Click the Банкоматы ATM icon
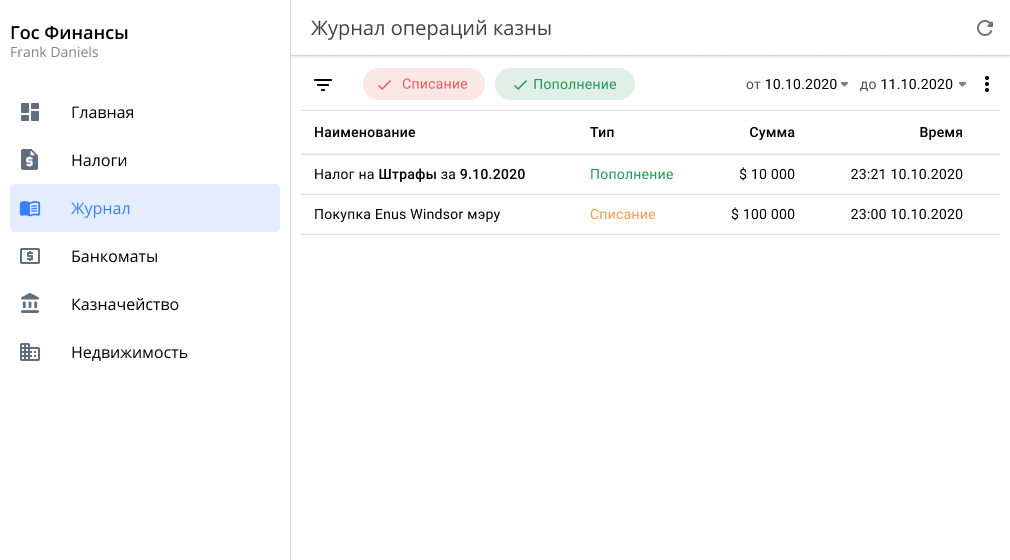Image resolution: width=1010 pixels, height=560 pixels. tap(30, 256)
